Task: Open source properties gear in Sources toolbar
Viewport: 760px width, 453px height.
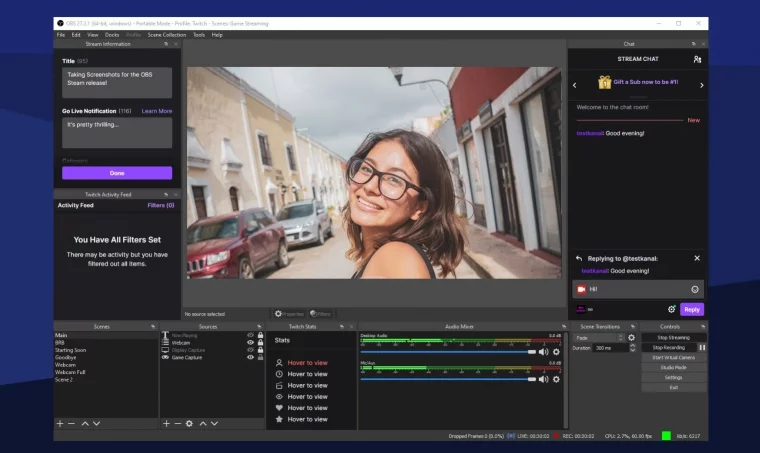Action: (x=189, y=423)
